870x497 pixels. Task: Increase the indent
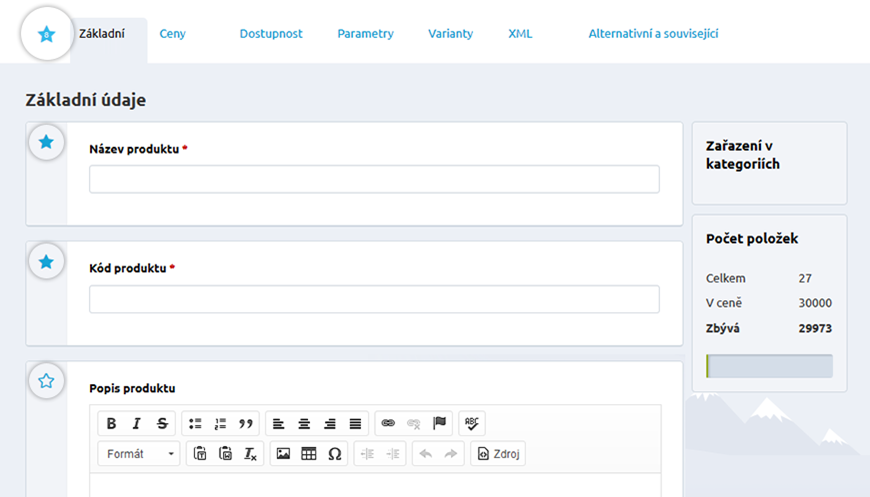pyautogui.click(x=393, y=454)
